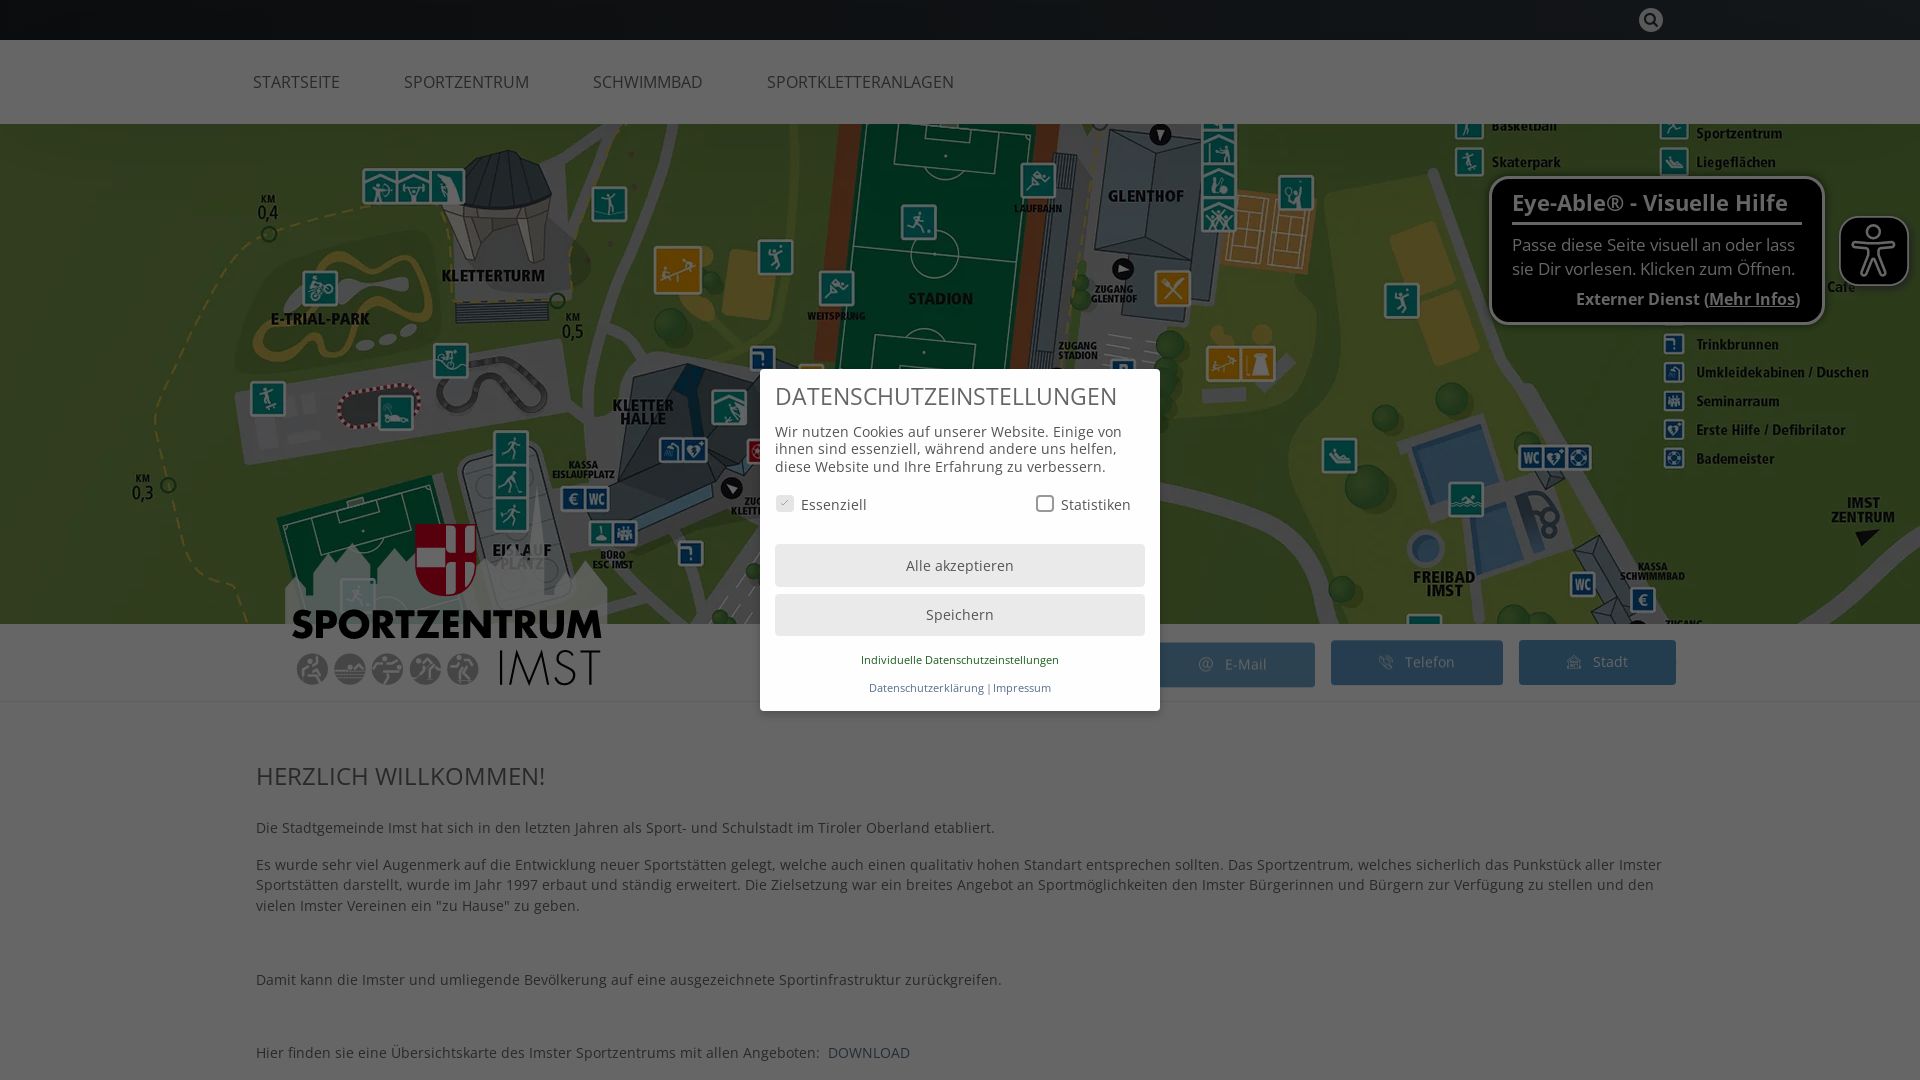This screenshot has height=1080, width=1920.
Task: Click the Liegeflächen legend icon
Action: pos(1674,162)
